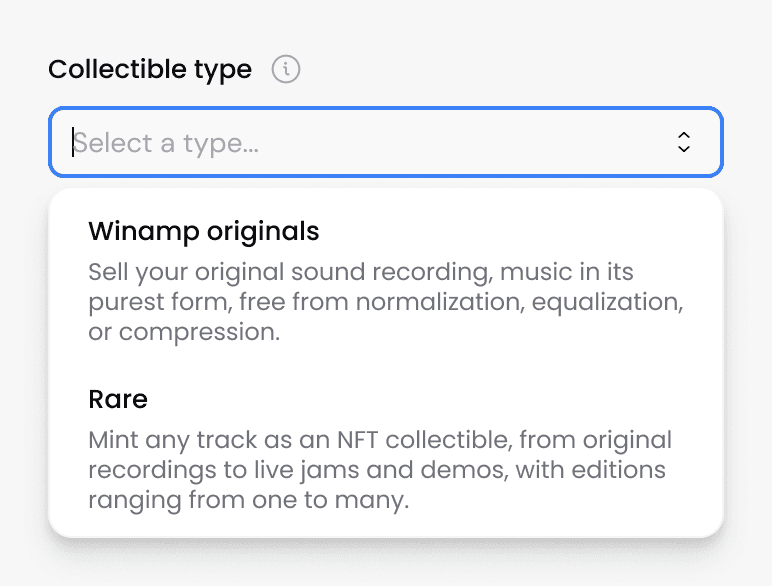Screen dimensions: 772x586
Task: Click the Winamp originals description text
Action: pos(385,302)
